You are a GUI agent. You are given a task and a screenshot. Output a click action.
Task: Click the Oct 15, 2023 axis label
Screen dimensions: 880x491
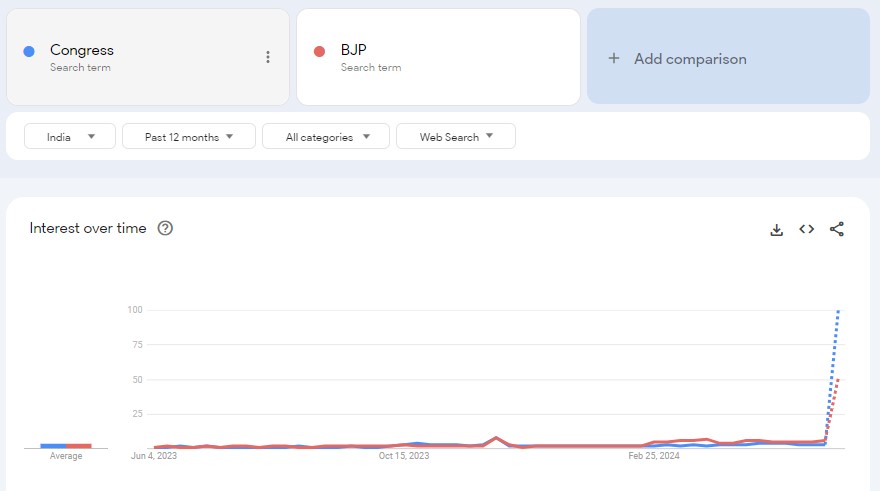coord(404,456)
